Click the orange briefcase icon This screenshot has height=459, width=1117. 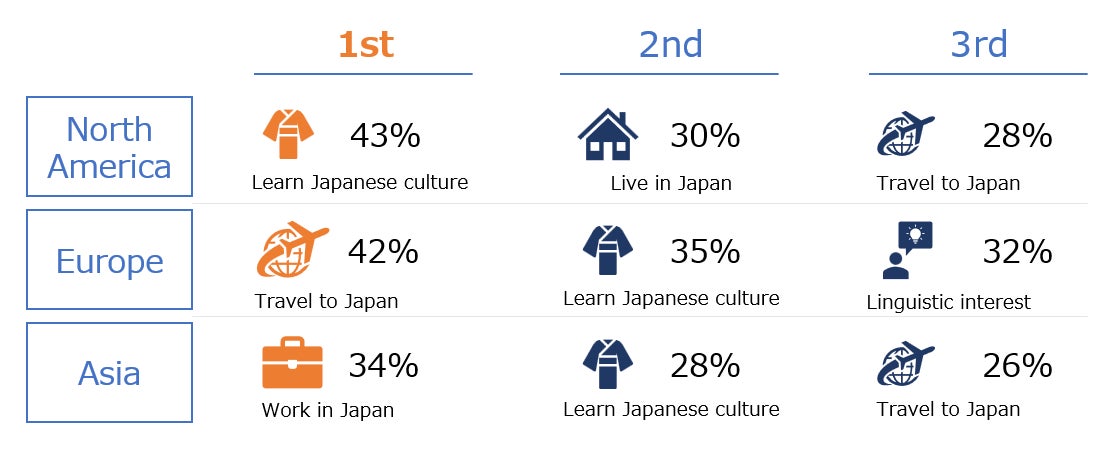[x=292, y=364]
